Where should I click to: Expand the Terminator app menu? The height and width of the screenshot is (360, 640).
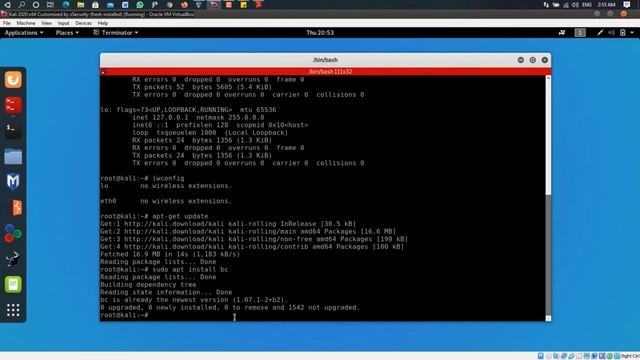[116, 33]
